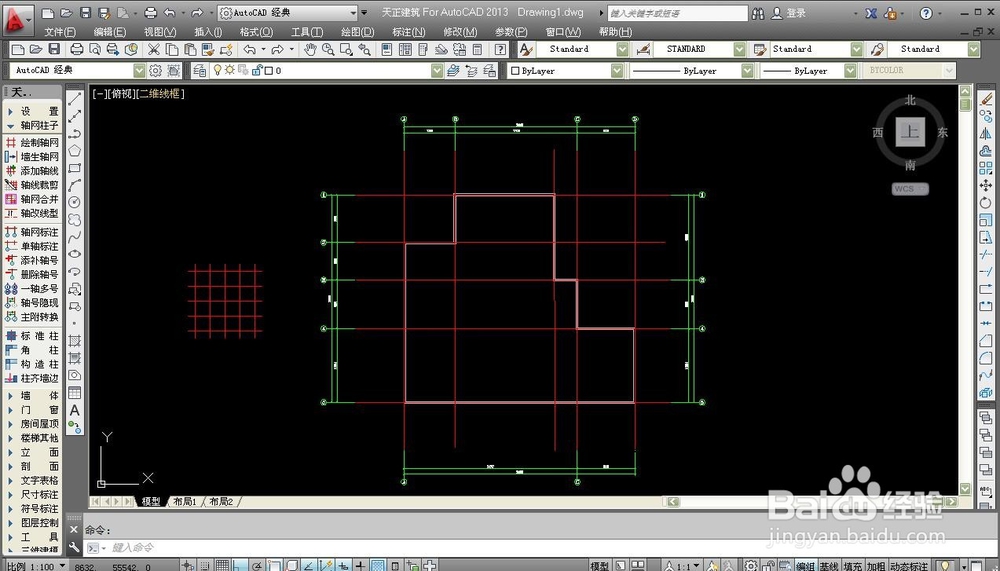Toggle 编组 in the status bar

pyautogui.click(x=805, y=566)
